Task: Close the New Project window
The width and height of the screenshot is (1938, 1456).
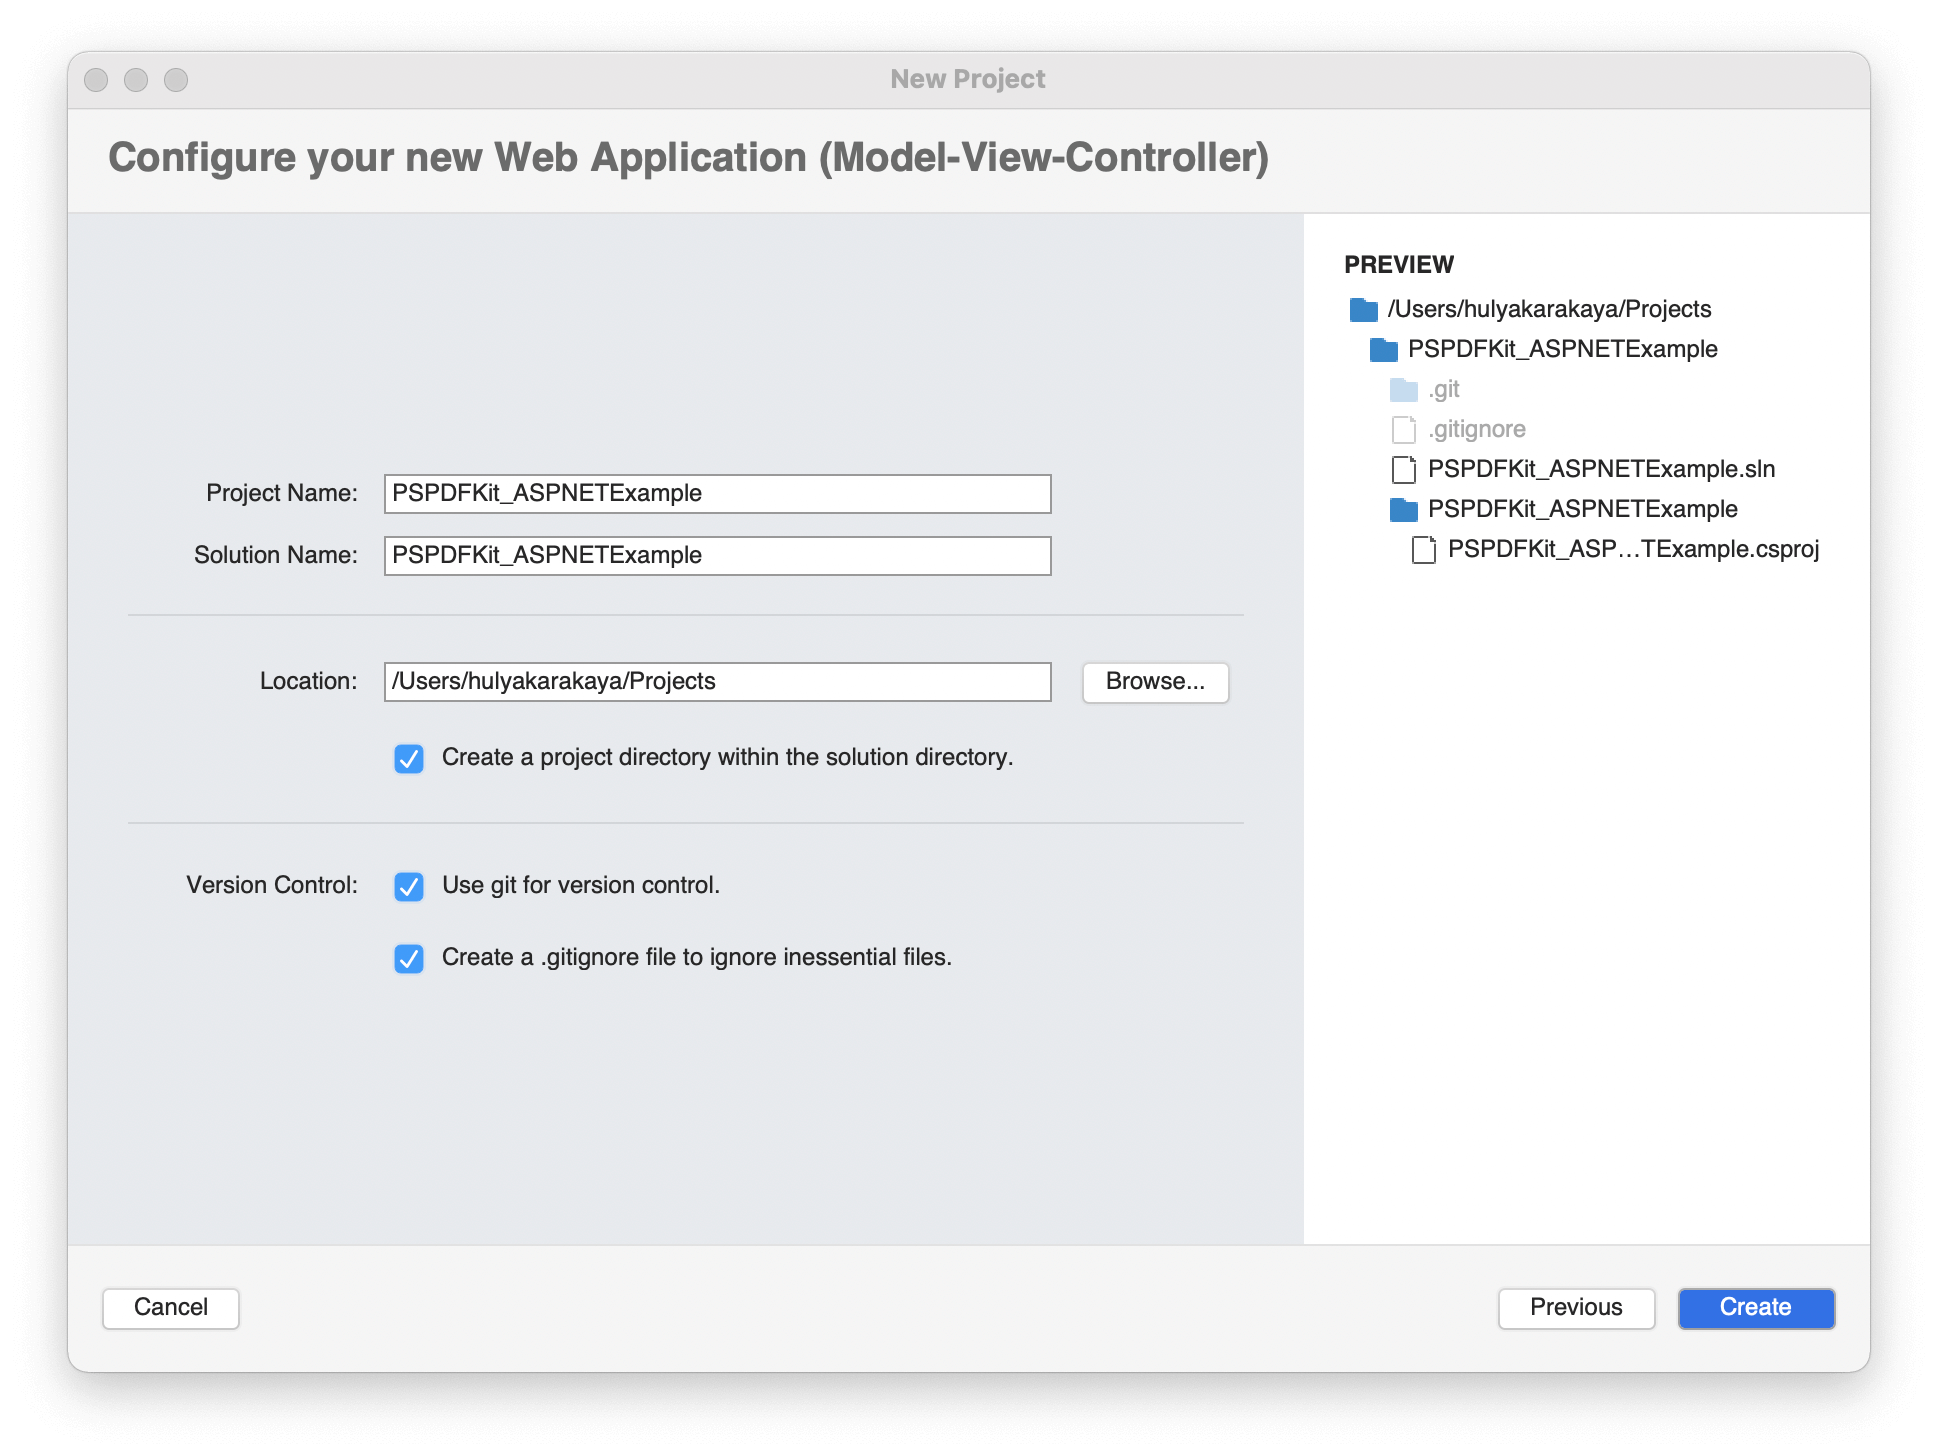Action: [96, 80]
